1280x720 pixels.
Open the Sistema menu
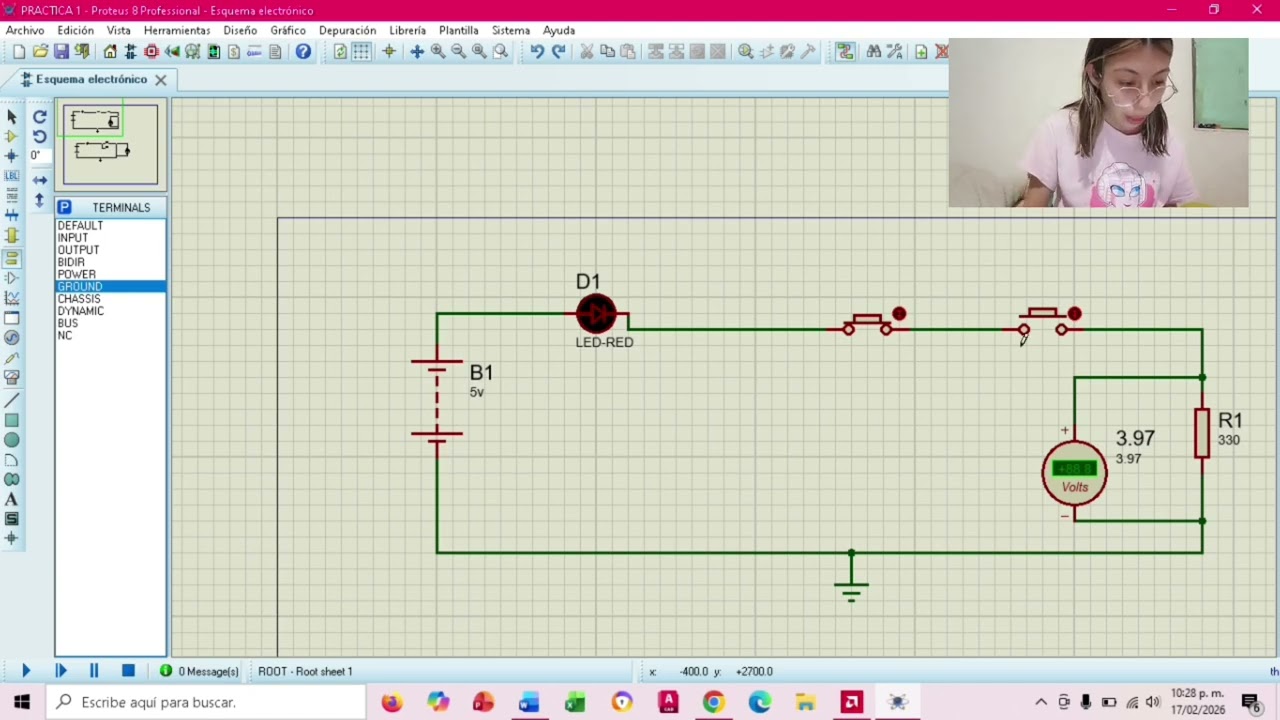click(x=510, y=30)
